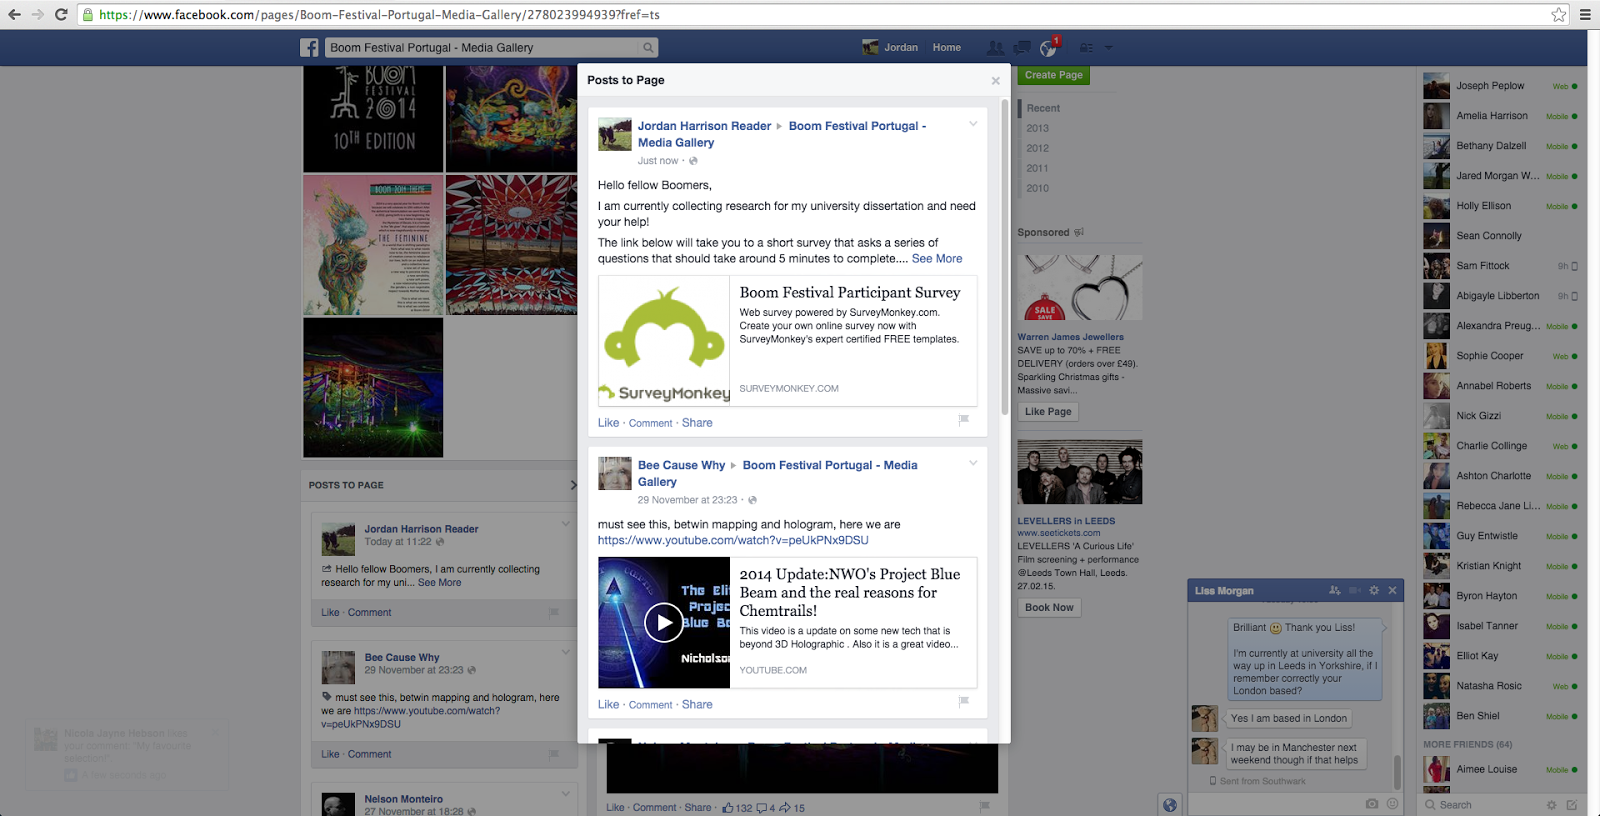Jump to 2011 in timeline navigation
1600x816 pixels.
[x=1038, y=168]
